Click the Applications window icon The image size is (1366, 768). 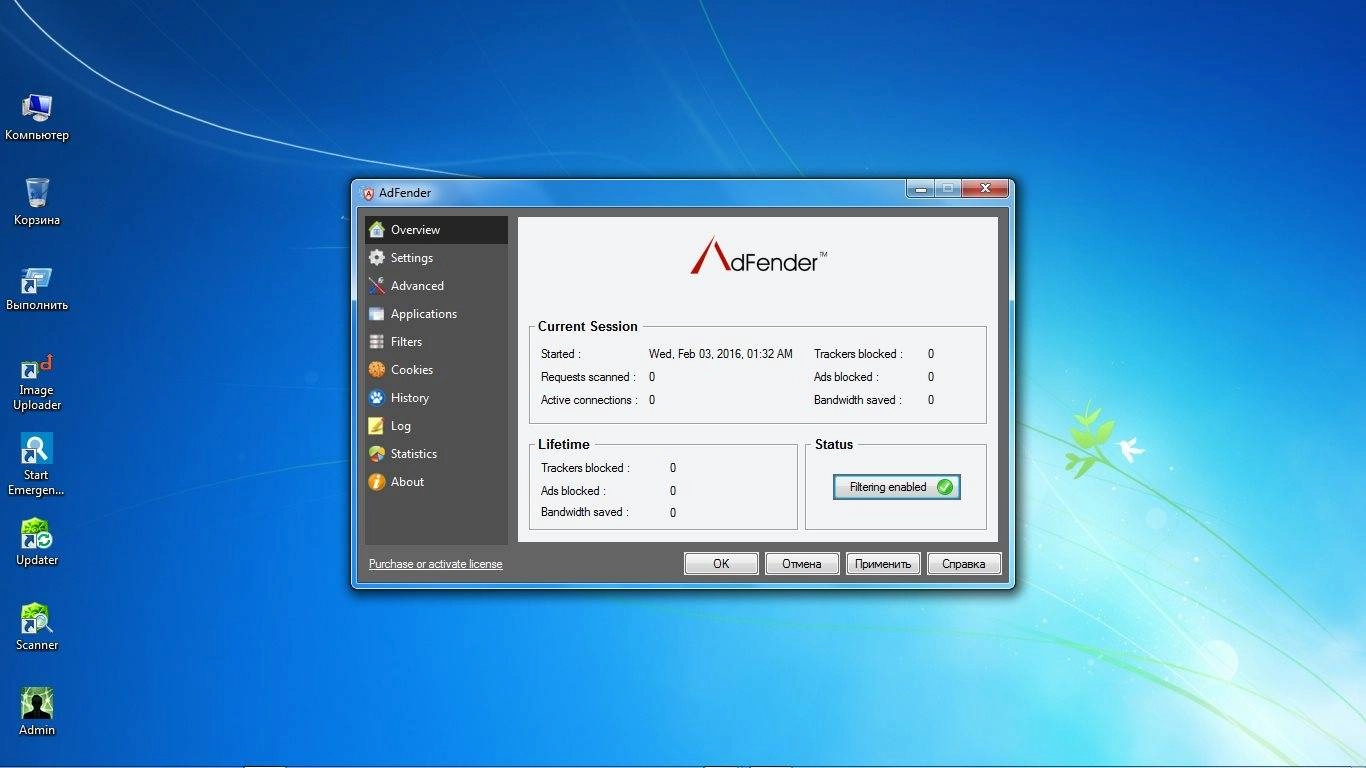pyautogui.click(x=376, y=314)
